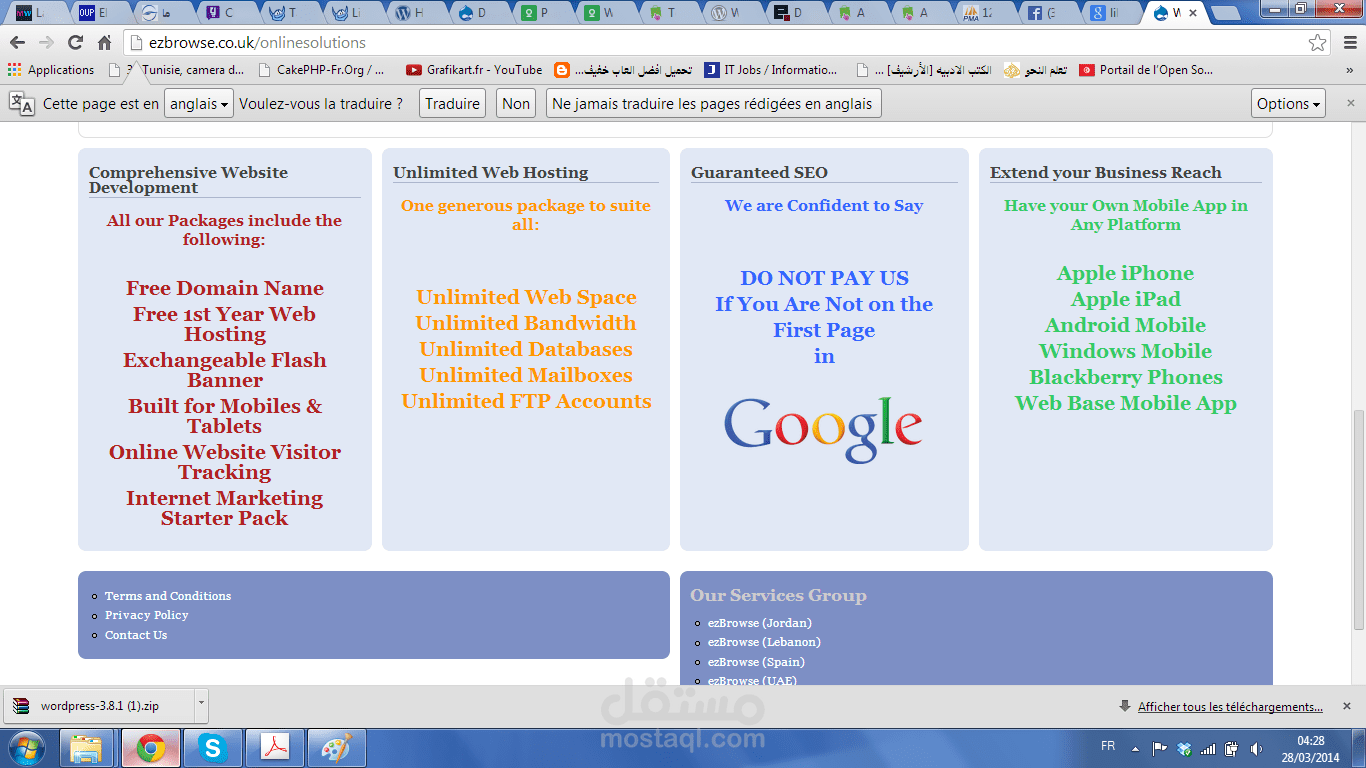Image resolution: width=1366 pixels, height=768 pixels.
Task: Click the translate icon in the translation bar
Action: pyautogui.click(x=22, y=103)
